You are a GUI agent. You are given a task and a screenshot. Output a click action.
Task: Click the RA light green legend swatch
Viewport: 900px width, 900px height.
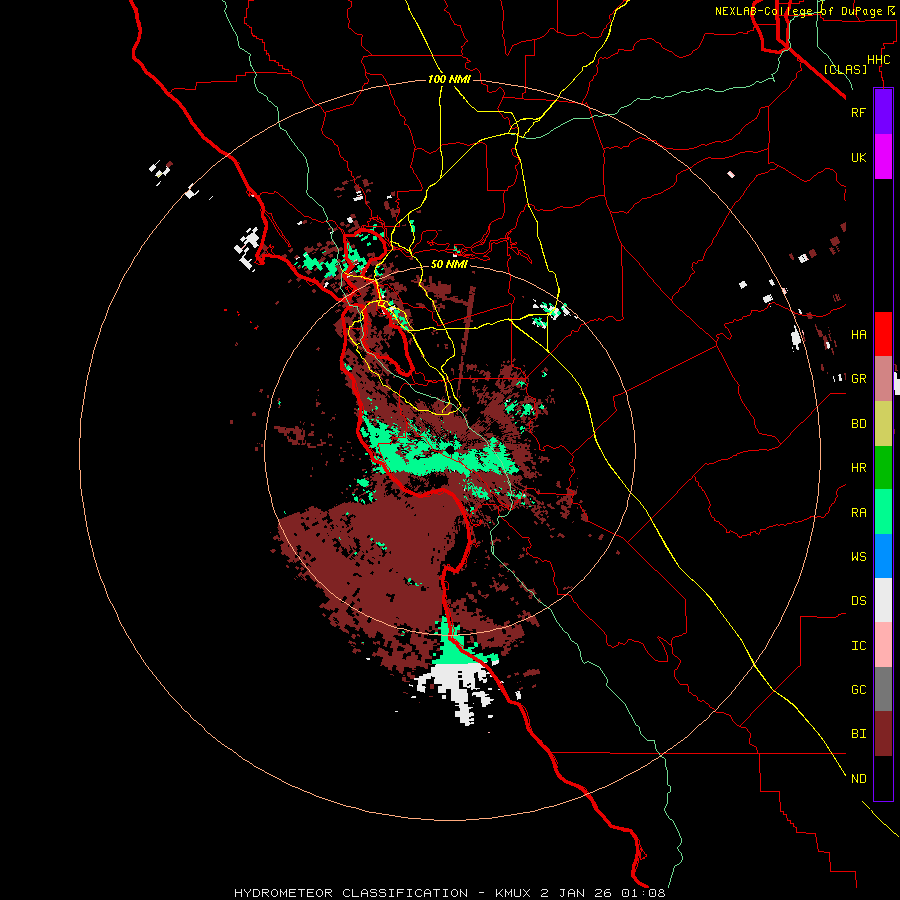coord(883,512)
